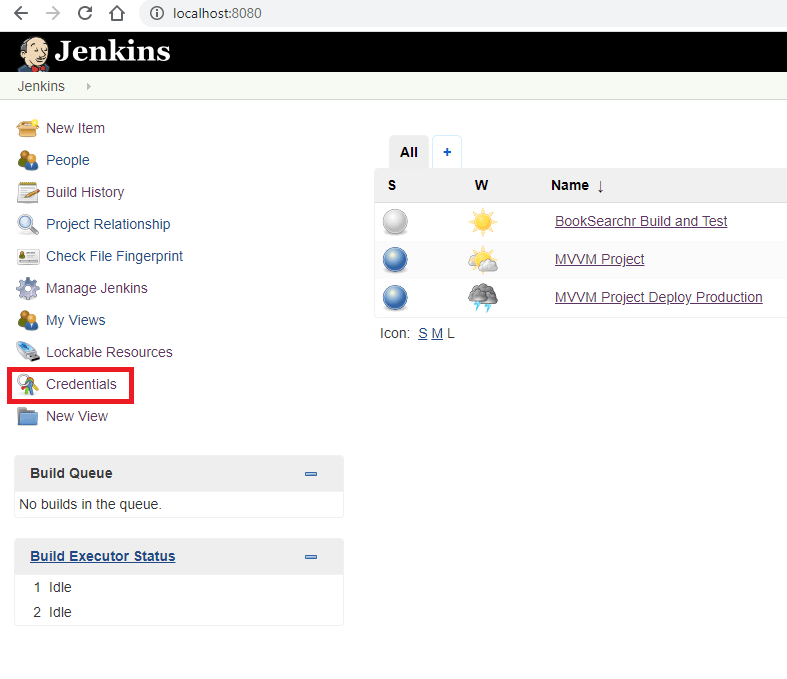Click the Lockable Resources USB icon
The height and width of the screenshot is (679, 787).
click(x=28, y=352)
